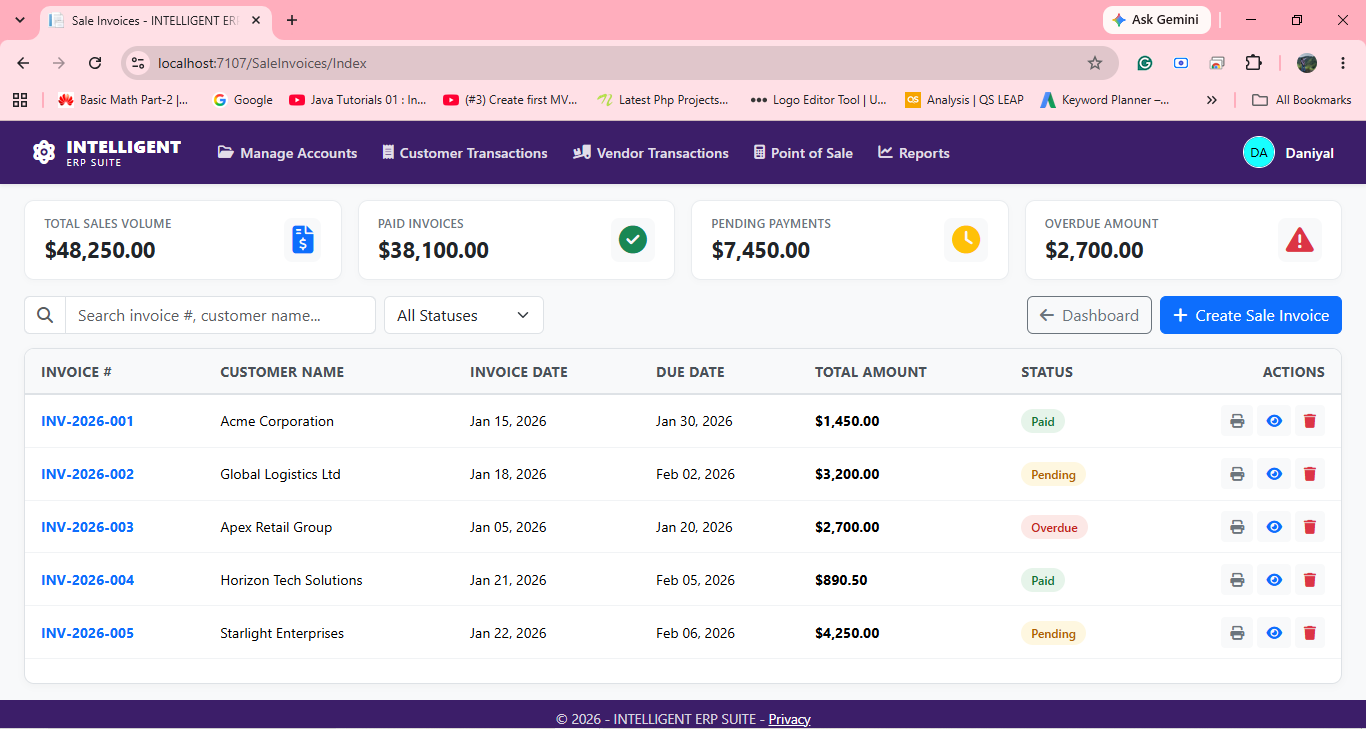Delete the Horizon Tech Solutions invoice
Screen dimensions: 1366x729
tap(1309, 580)
